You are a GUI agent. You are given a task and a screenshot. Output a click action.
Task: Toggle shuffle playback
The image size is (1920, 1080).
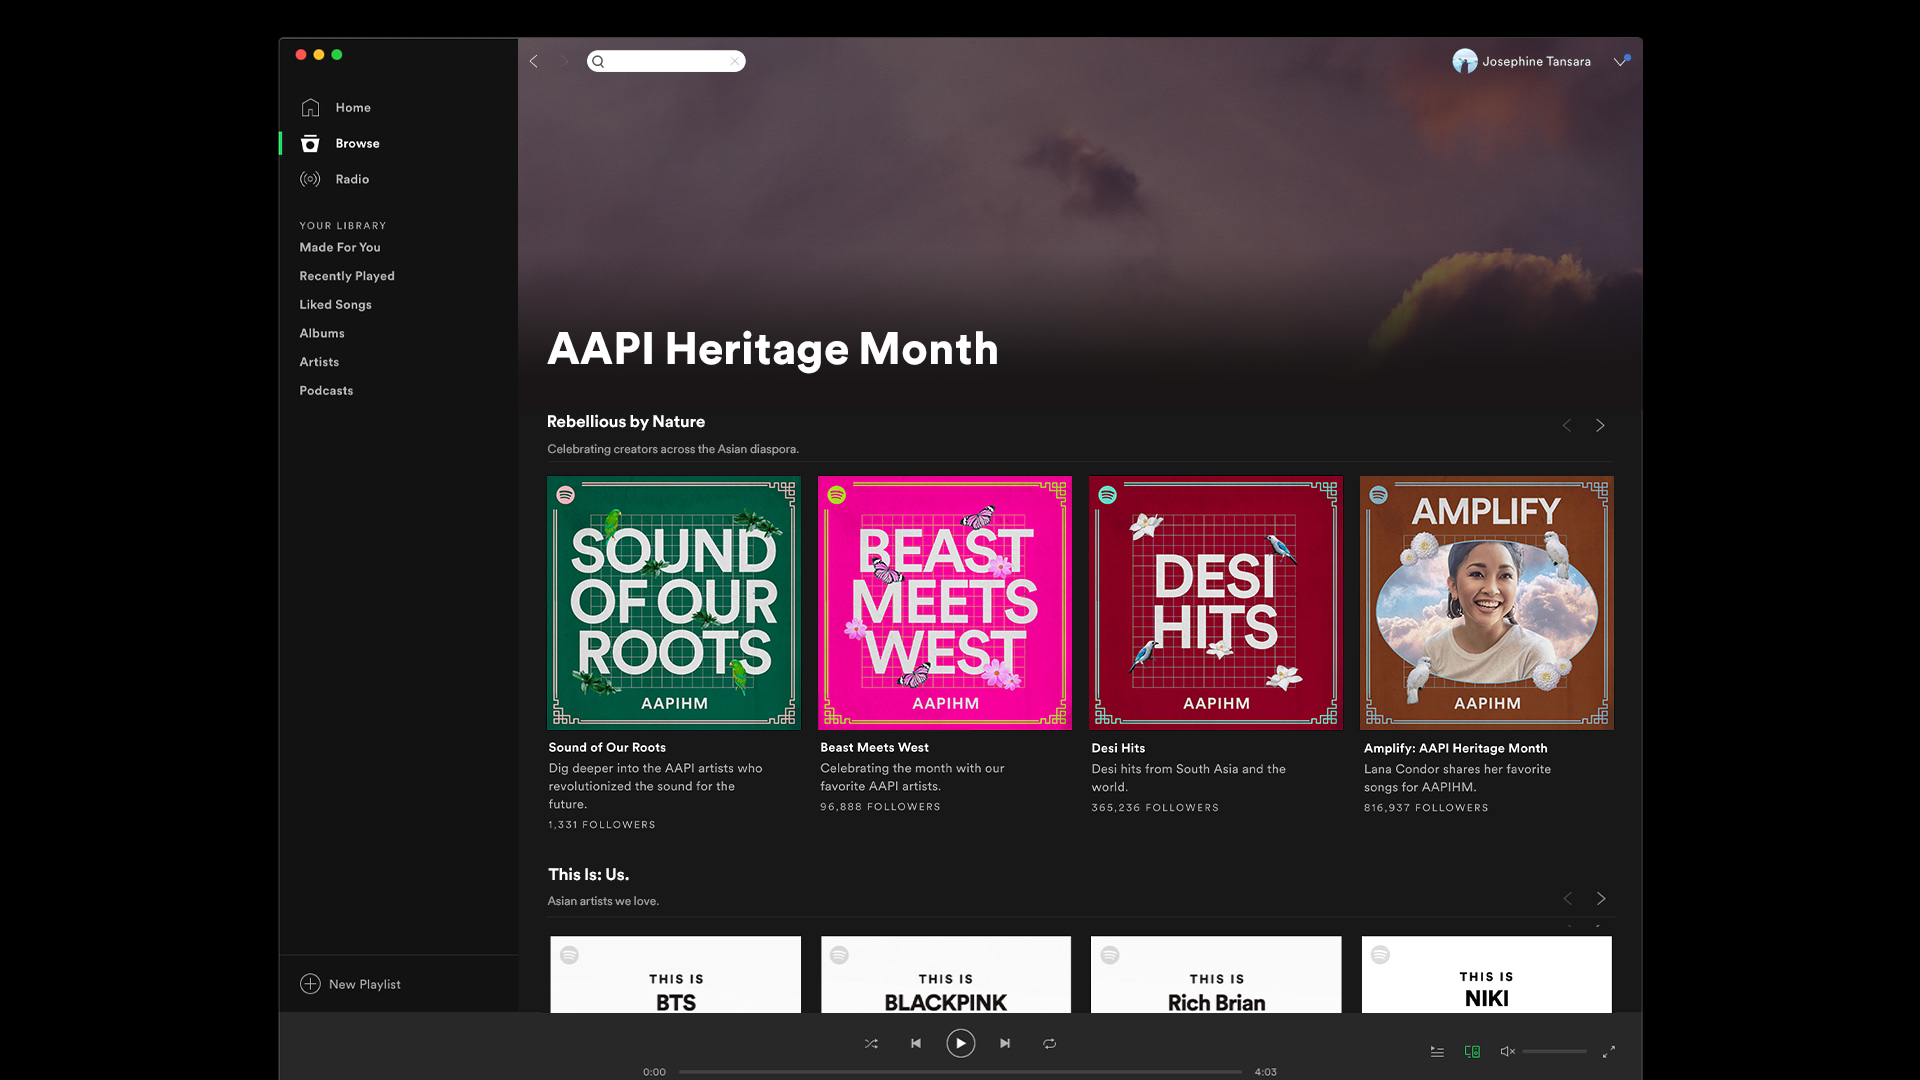click(x=871, y=1043)
